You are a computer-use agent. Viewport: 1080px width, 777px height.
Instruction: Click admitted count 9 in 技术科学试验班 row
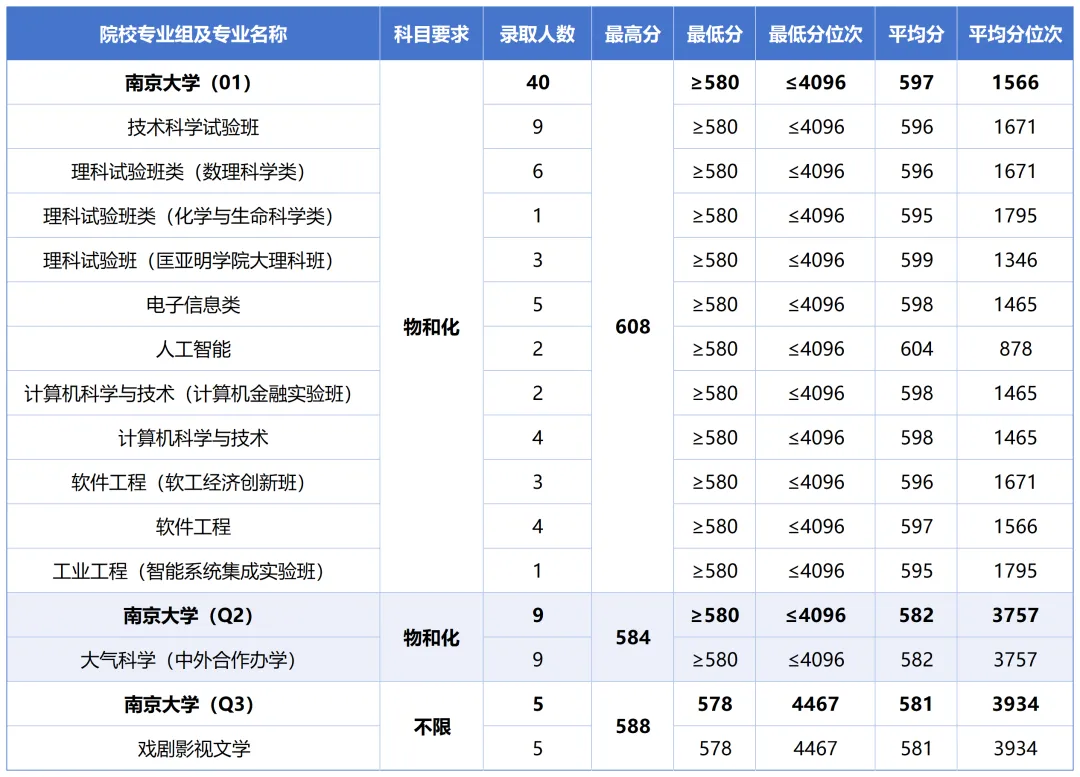(x=537, y=127)
